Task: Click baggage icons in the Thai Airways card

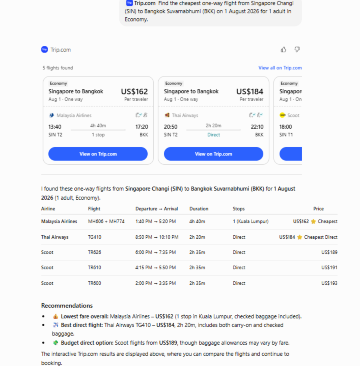Action: pos(256,115)
